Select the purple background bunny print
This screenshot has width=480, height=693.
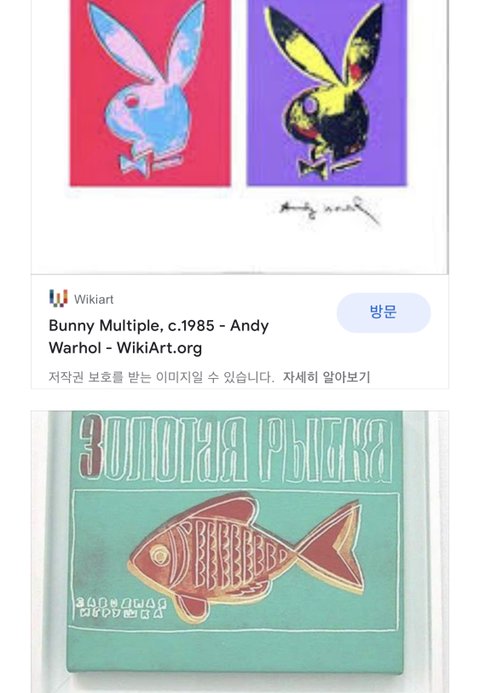coord(327,92)
